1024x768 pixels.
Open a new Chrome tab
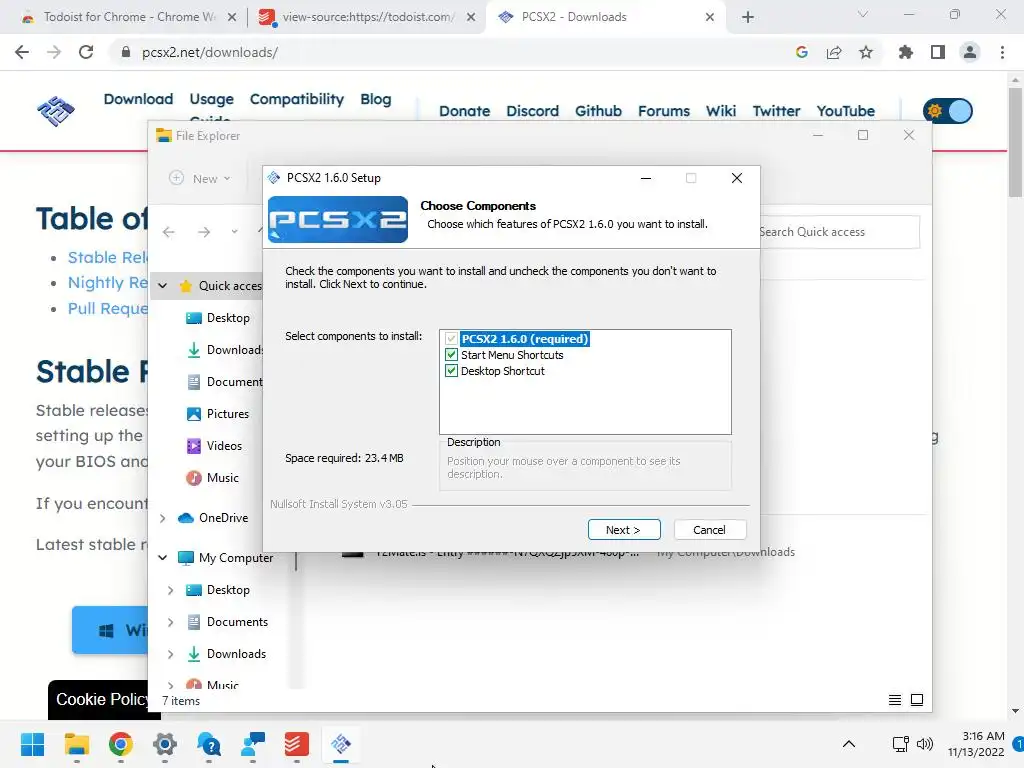click(748, 17)
